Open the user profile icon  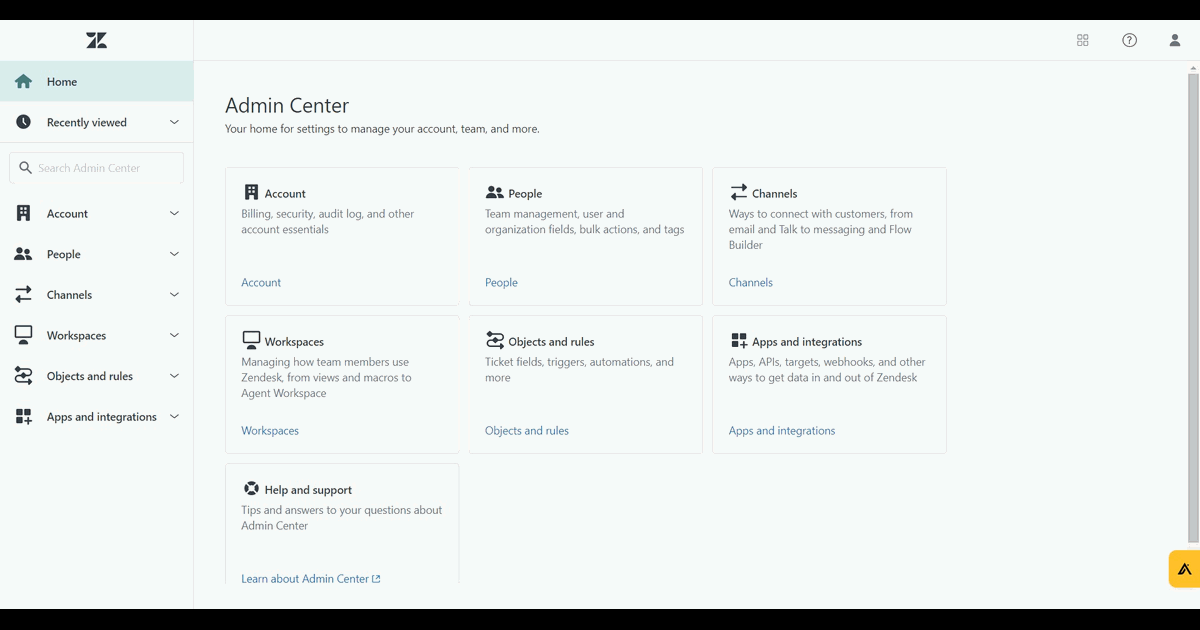[x=1175, y=40]
